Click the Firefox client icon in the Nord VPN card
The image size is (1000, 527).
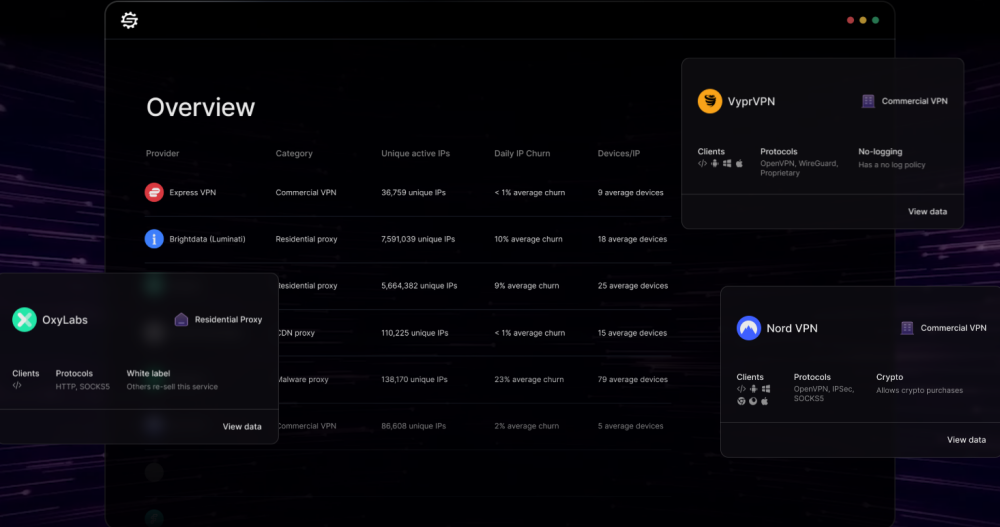point(753,401)
